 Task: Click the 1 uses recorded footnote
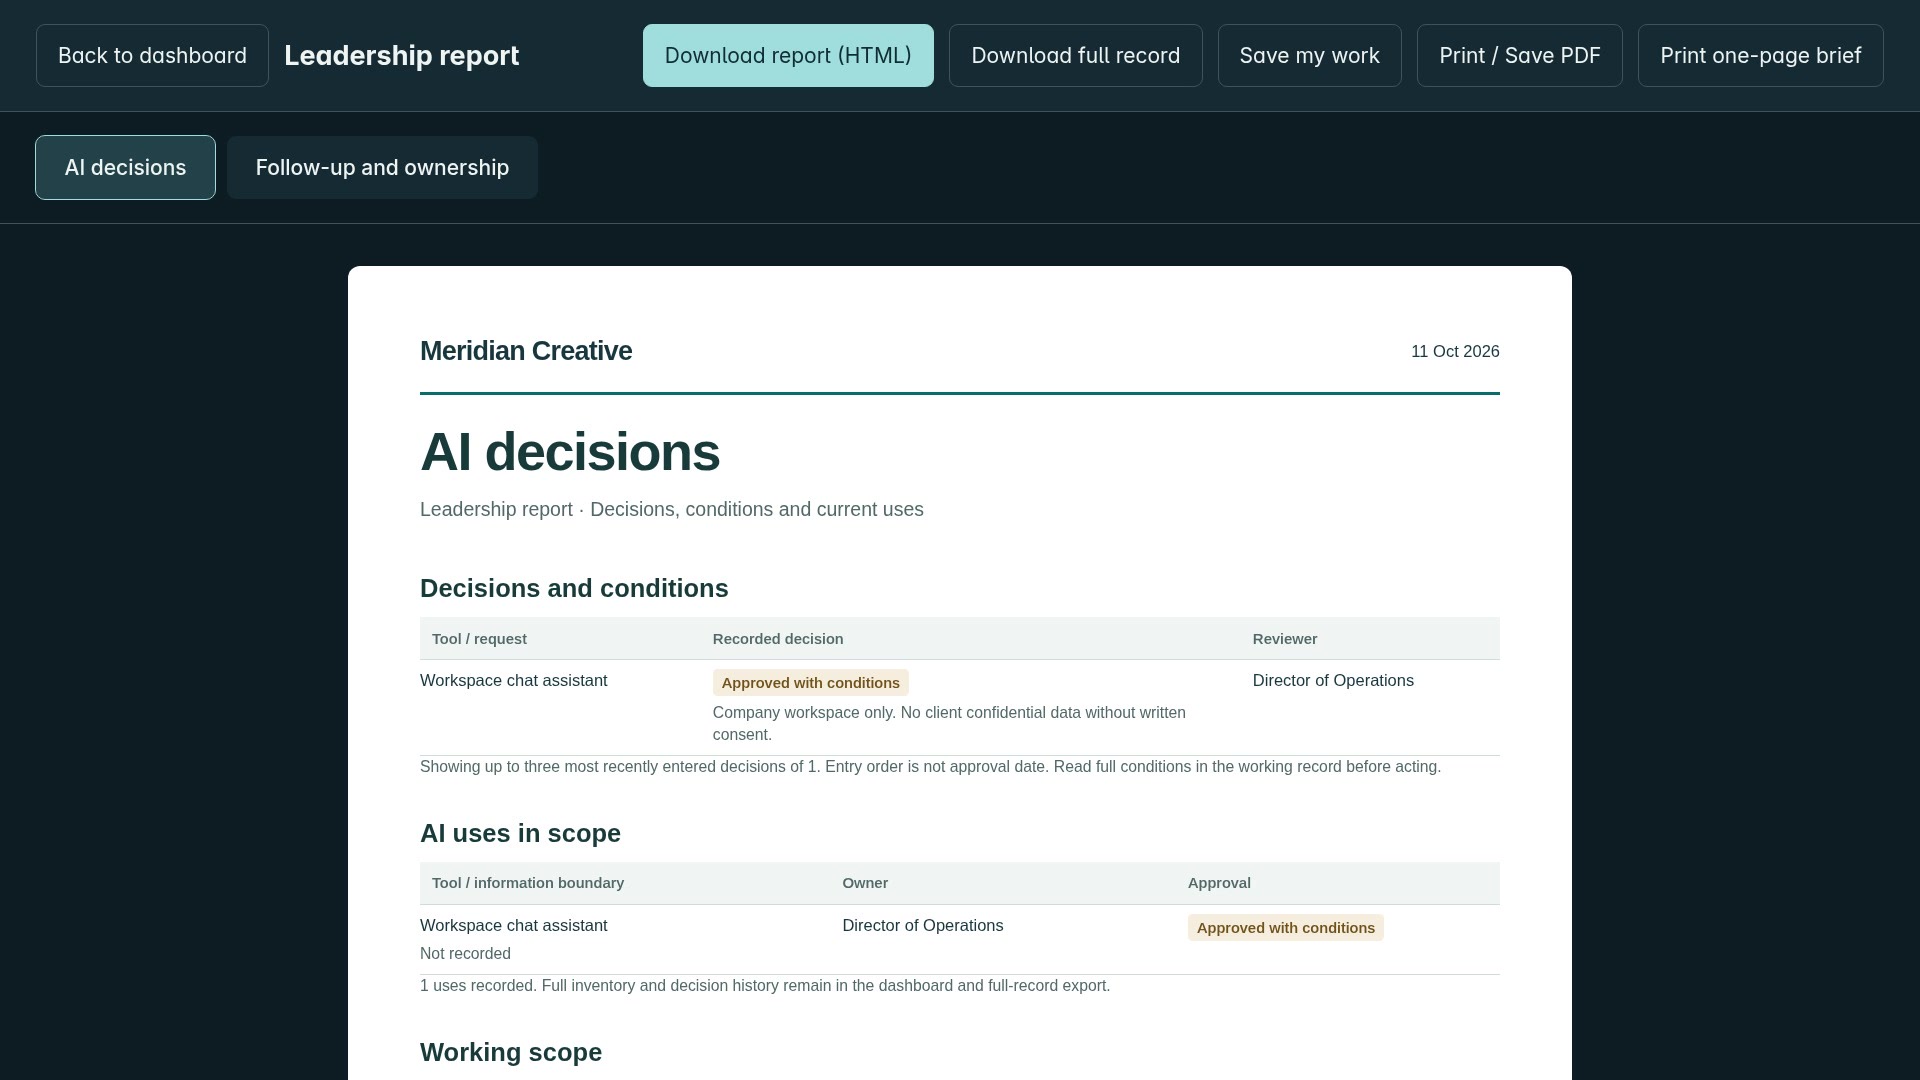pos(765,985)
